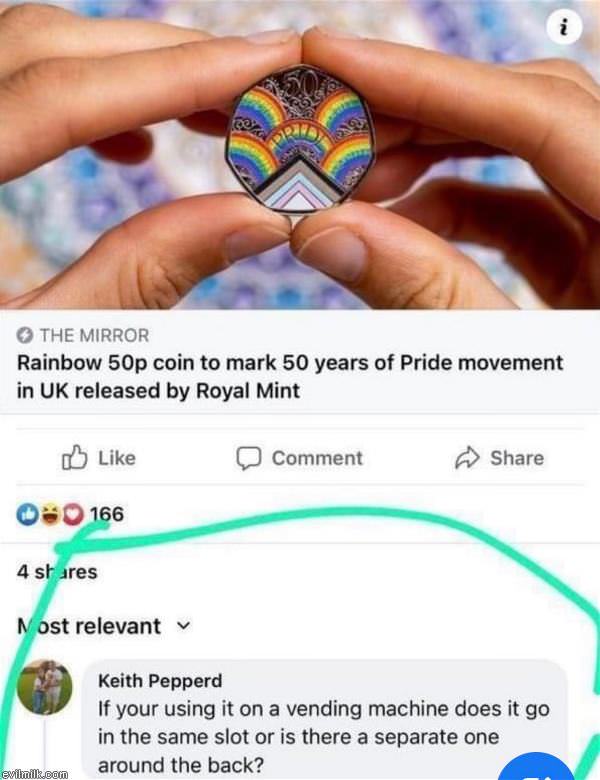Open the haha reaction emoji
This screenshot has width=600, height=780.
coord(50,514)
